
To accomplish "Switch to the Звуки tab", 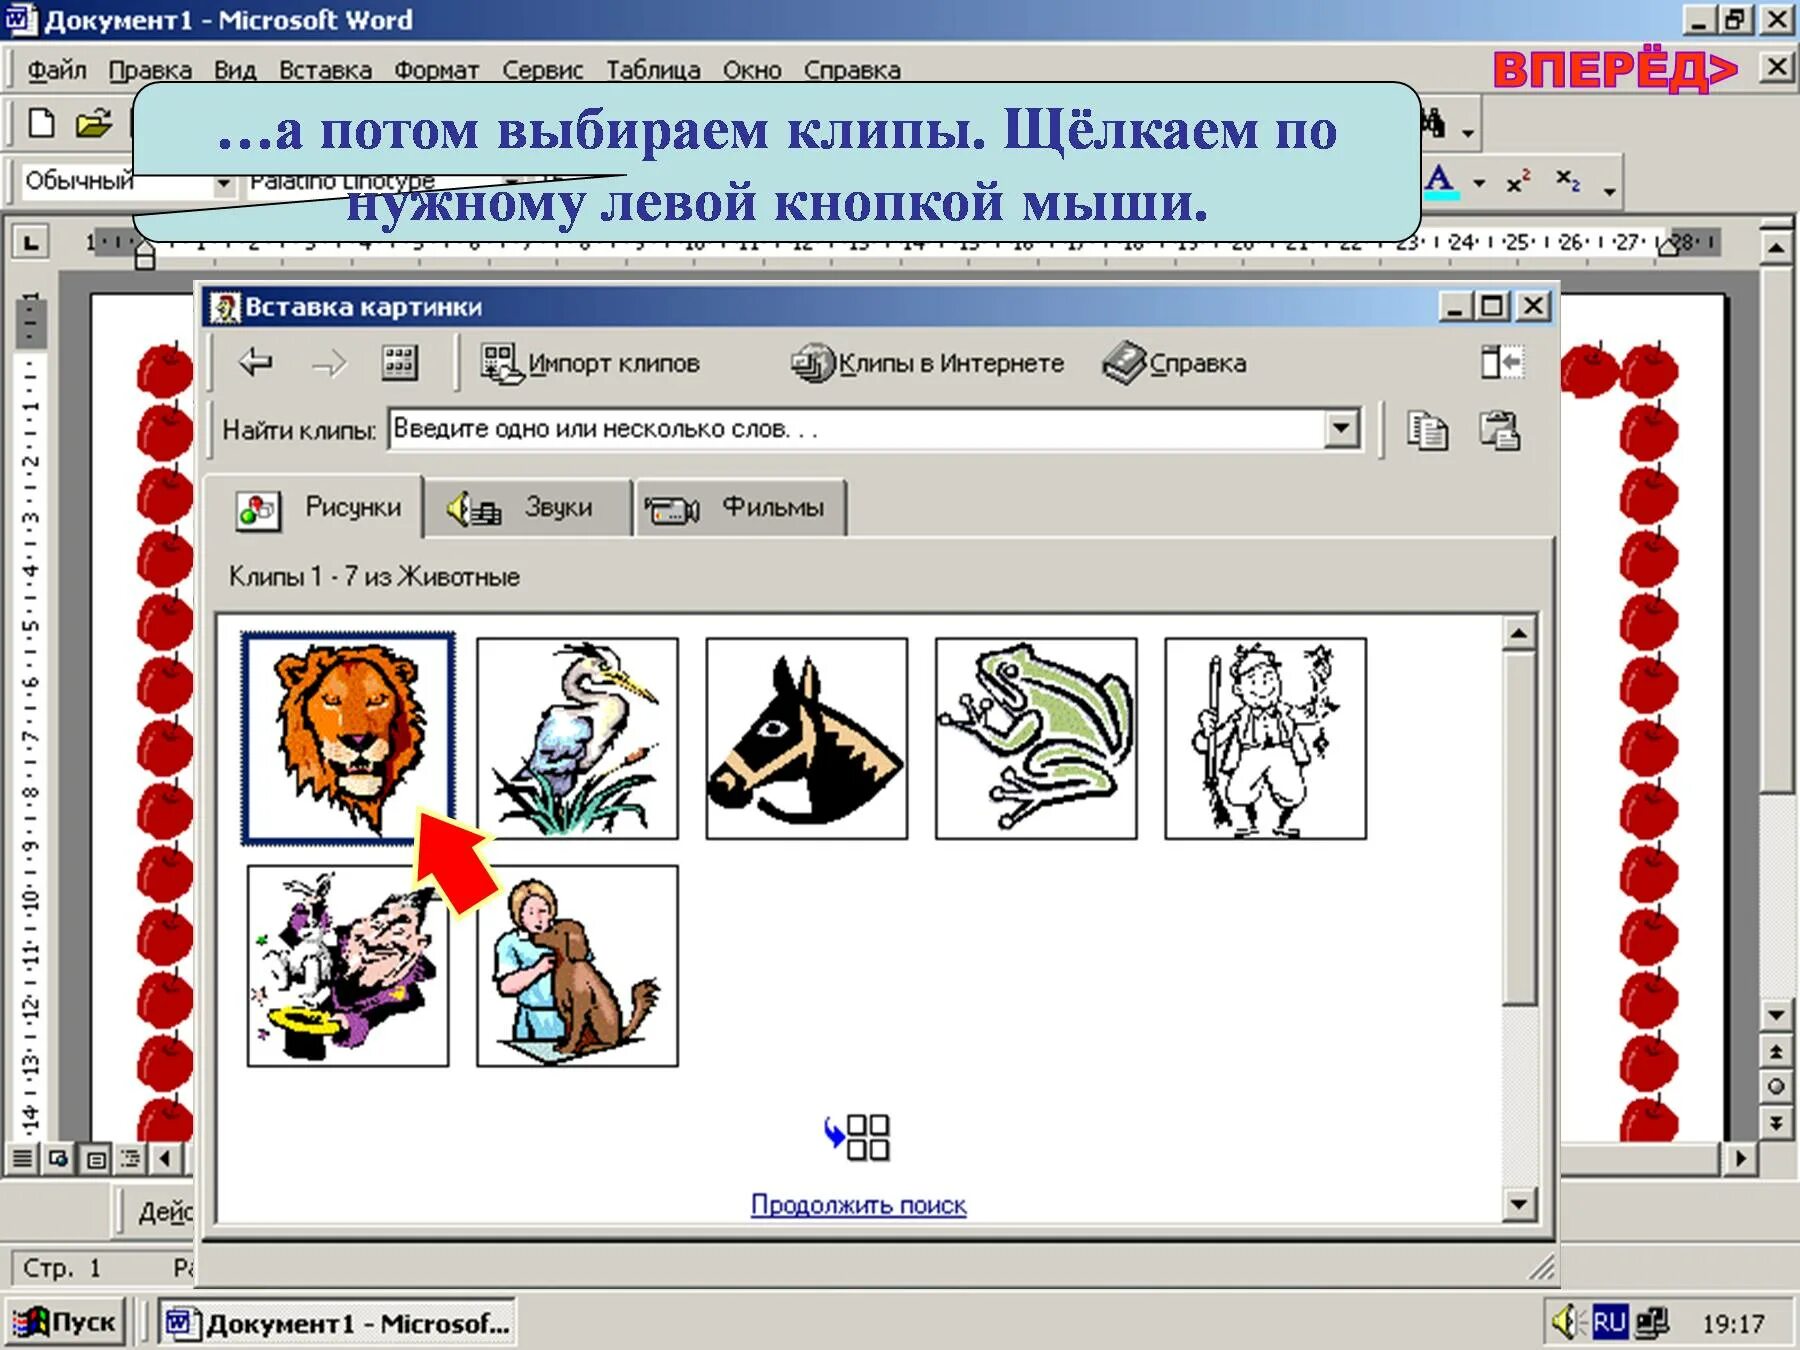I will pos(528,509).
